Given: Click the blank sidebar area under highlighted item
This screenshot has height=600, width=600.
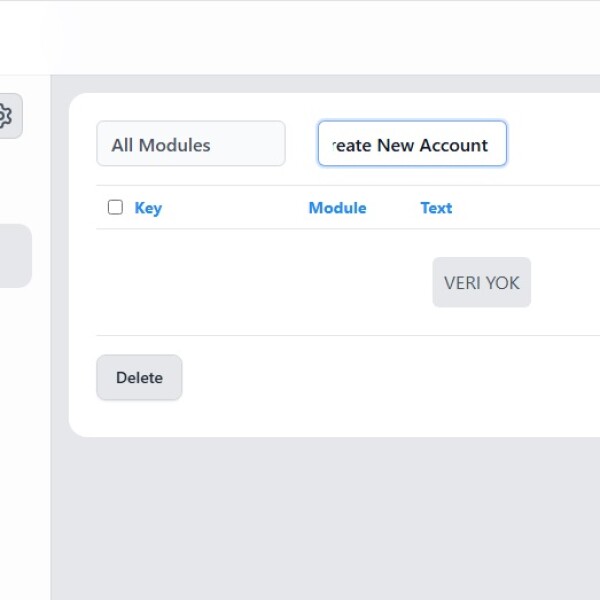Looking at the screenshot, I should tap(24, 420).
